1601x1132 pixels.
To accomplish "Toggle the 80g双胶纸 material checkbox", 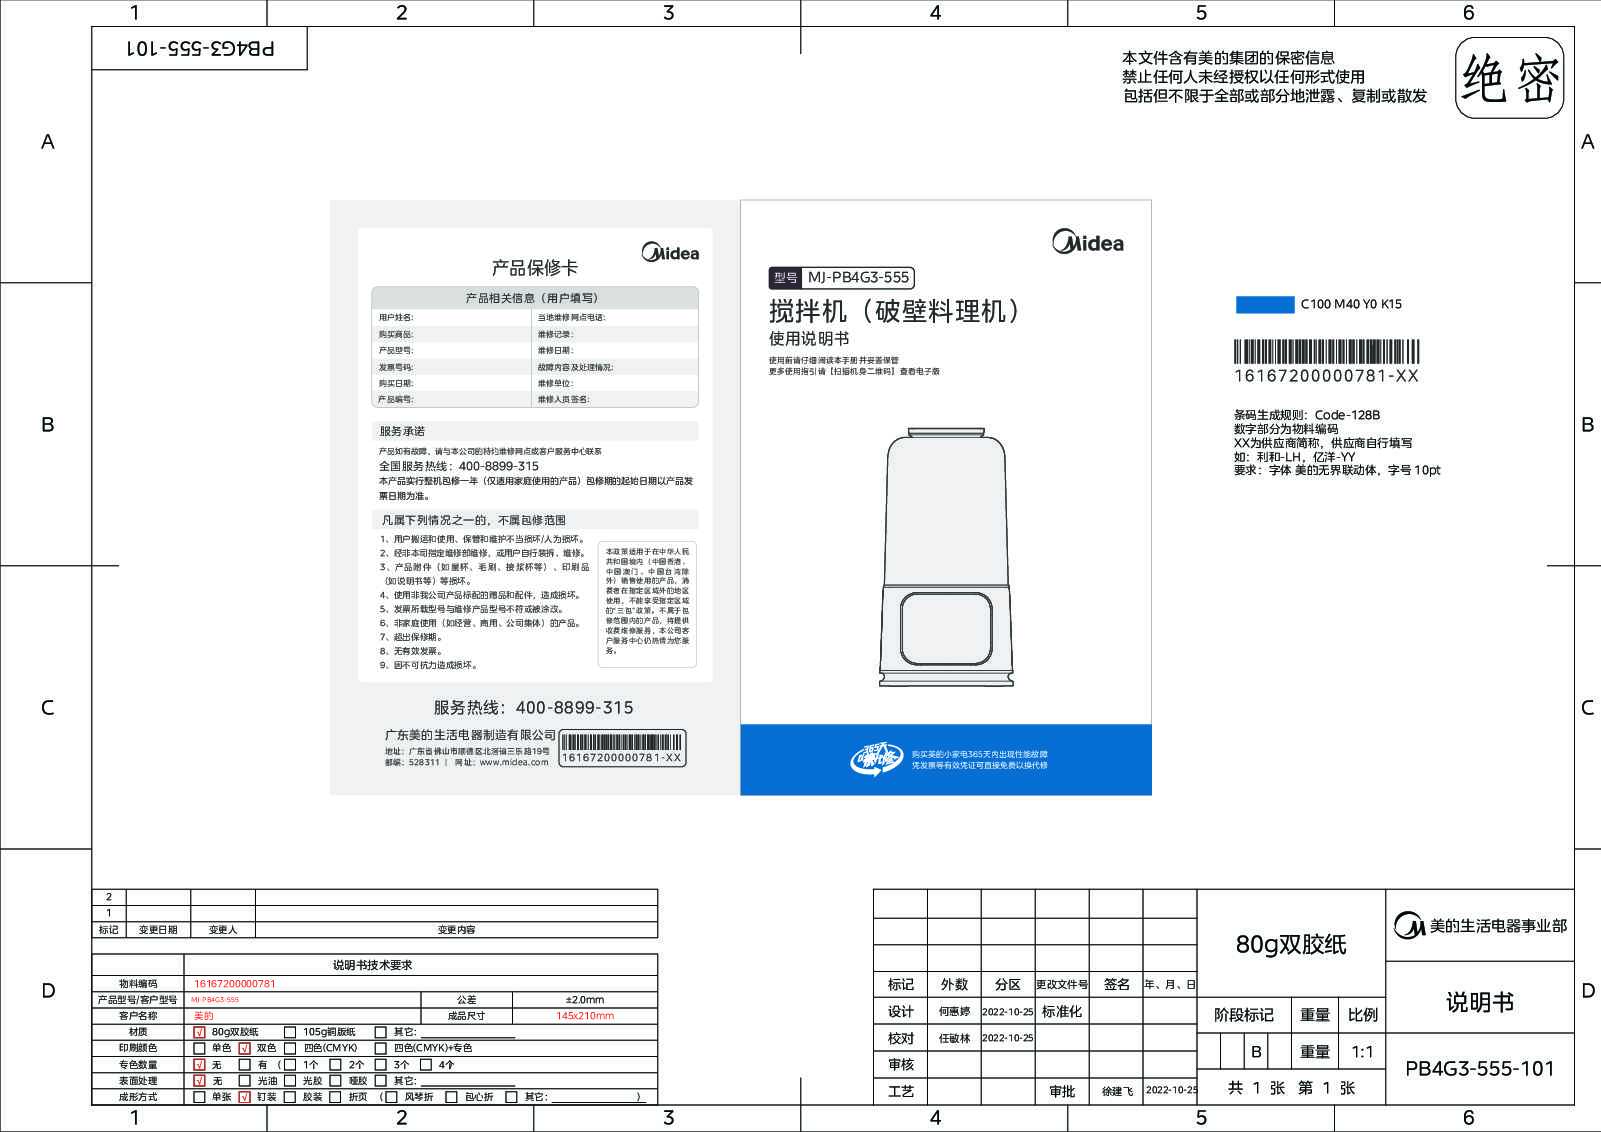I will (199, 1032).
